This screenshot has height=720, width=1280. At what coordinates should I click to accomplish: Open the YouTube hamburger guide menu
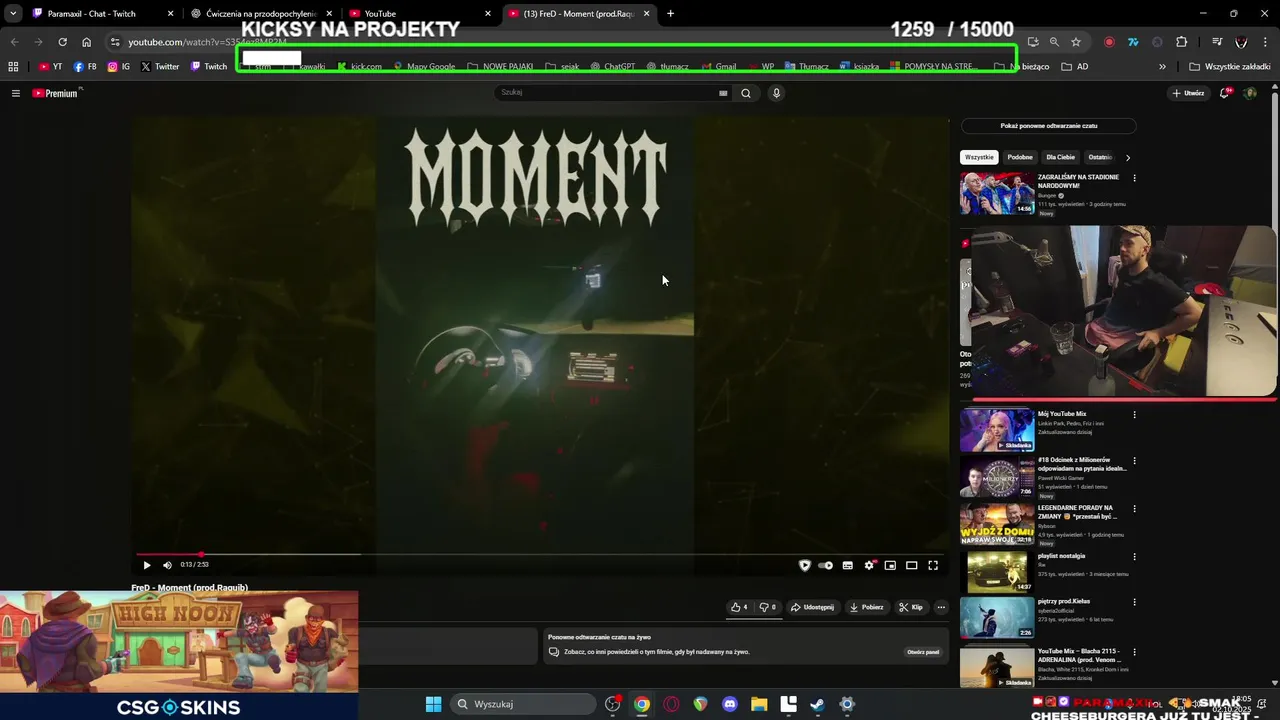point(15,93)
